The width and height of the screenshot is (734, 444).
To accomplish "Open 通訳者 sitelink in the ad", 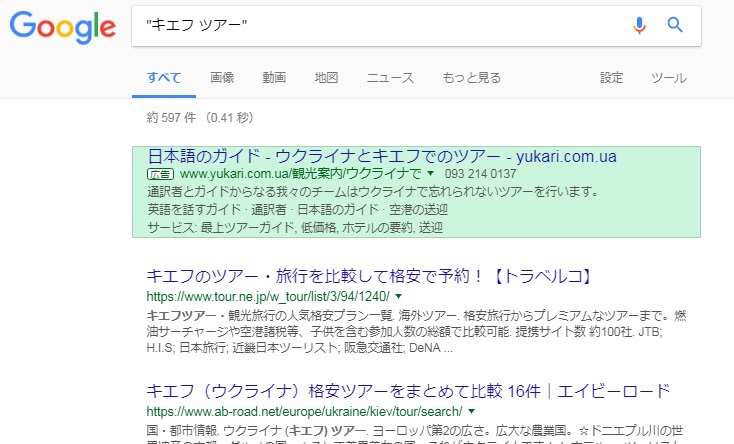I will tap(269, 209).
